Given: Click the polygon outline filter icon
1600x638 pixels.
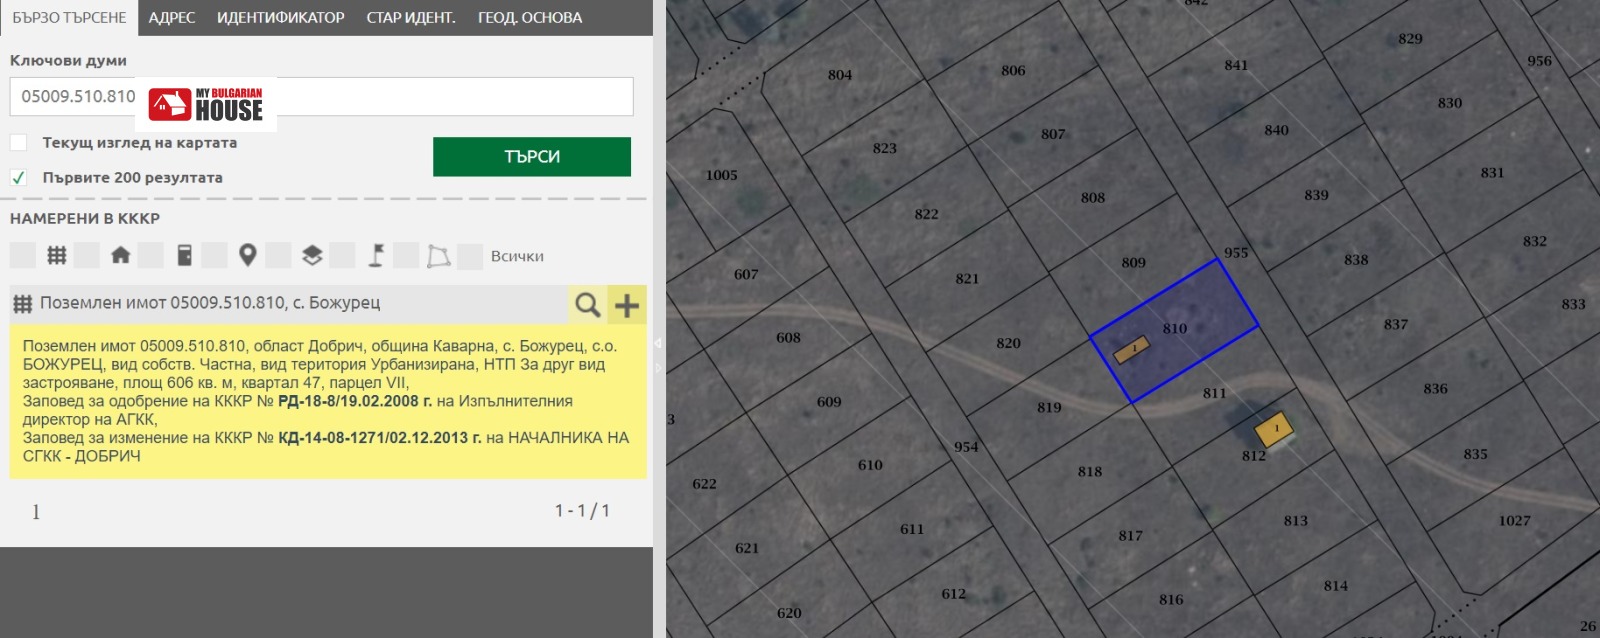Looking at the screenshot, I should tap(438, 256).
